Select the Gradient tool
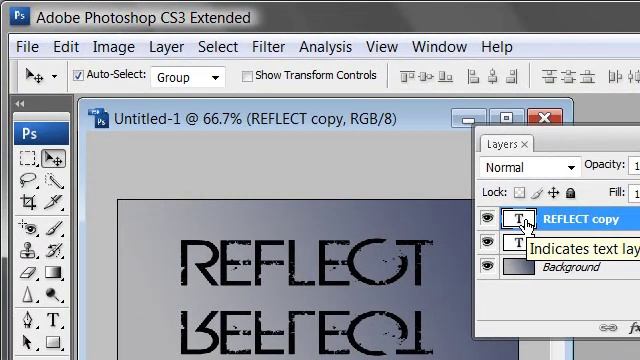Viewport: 640px width, 360px height. click(x=53, y=272)
